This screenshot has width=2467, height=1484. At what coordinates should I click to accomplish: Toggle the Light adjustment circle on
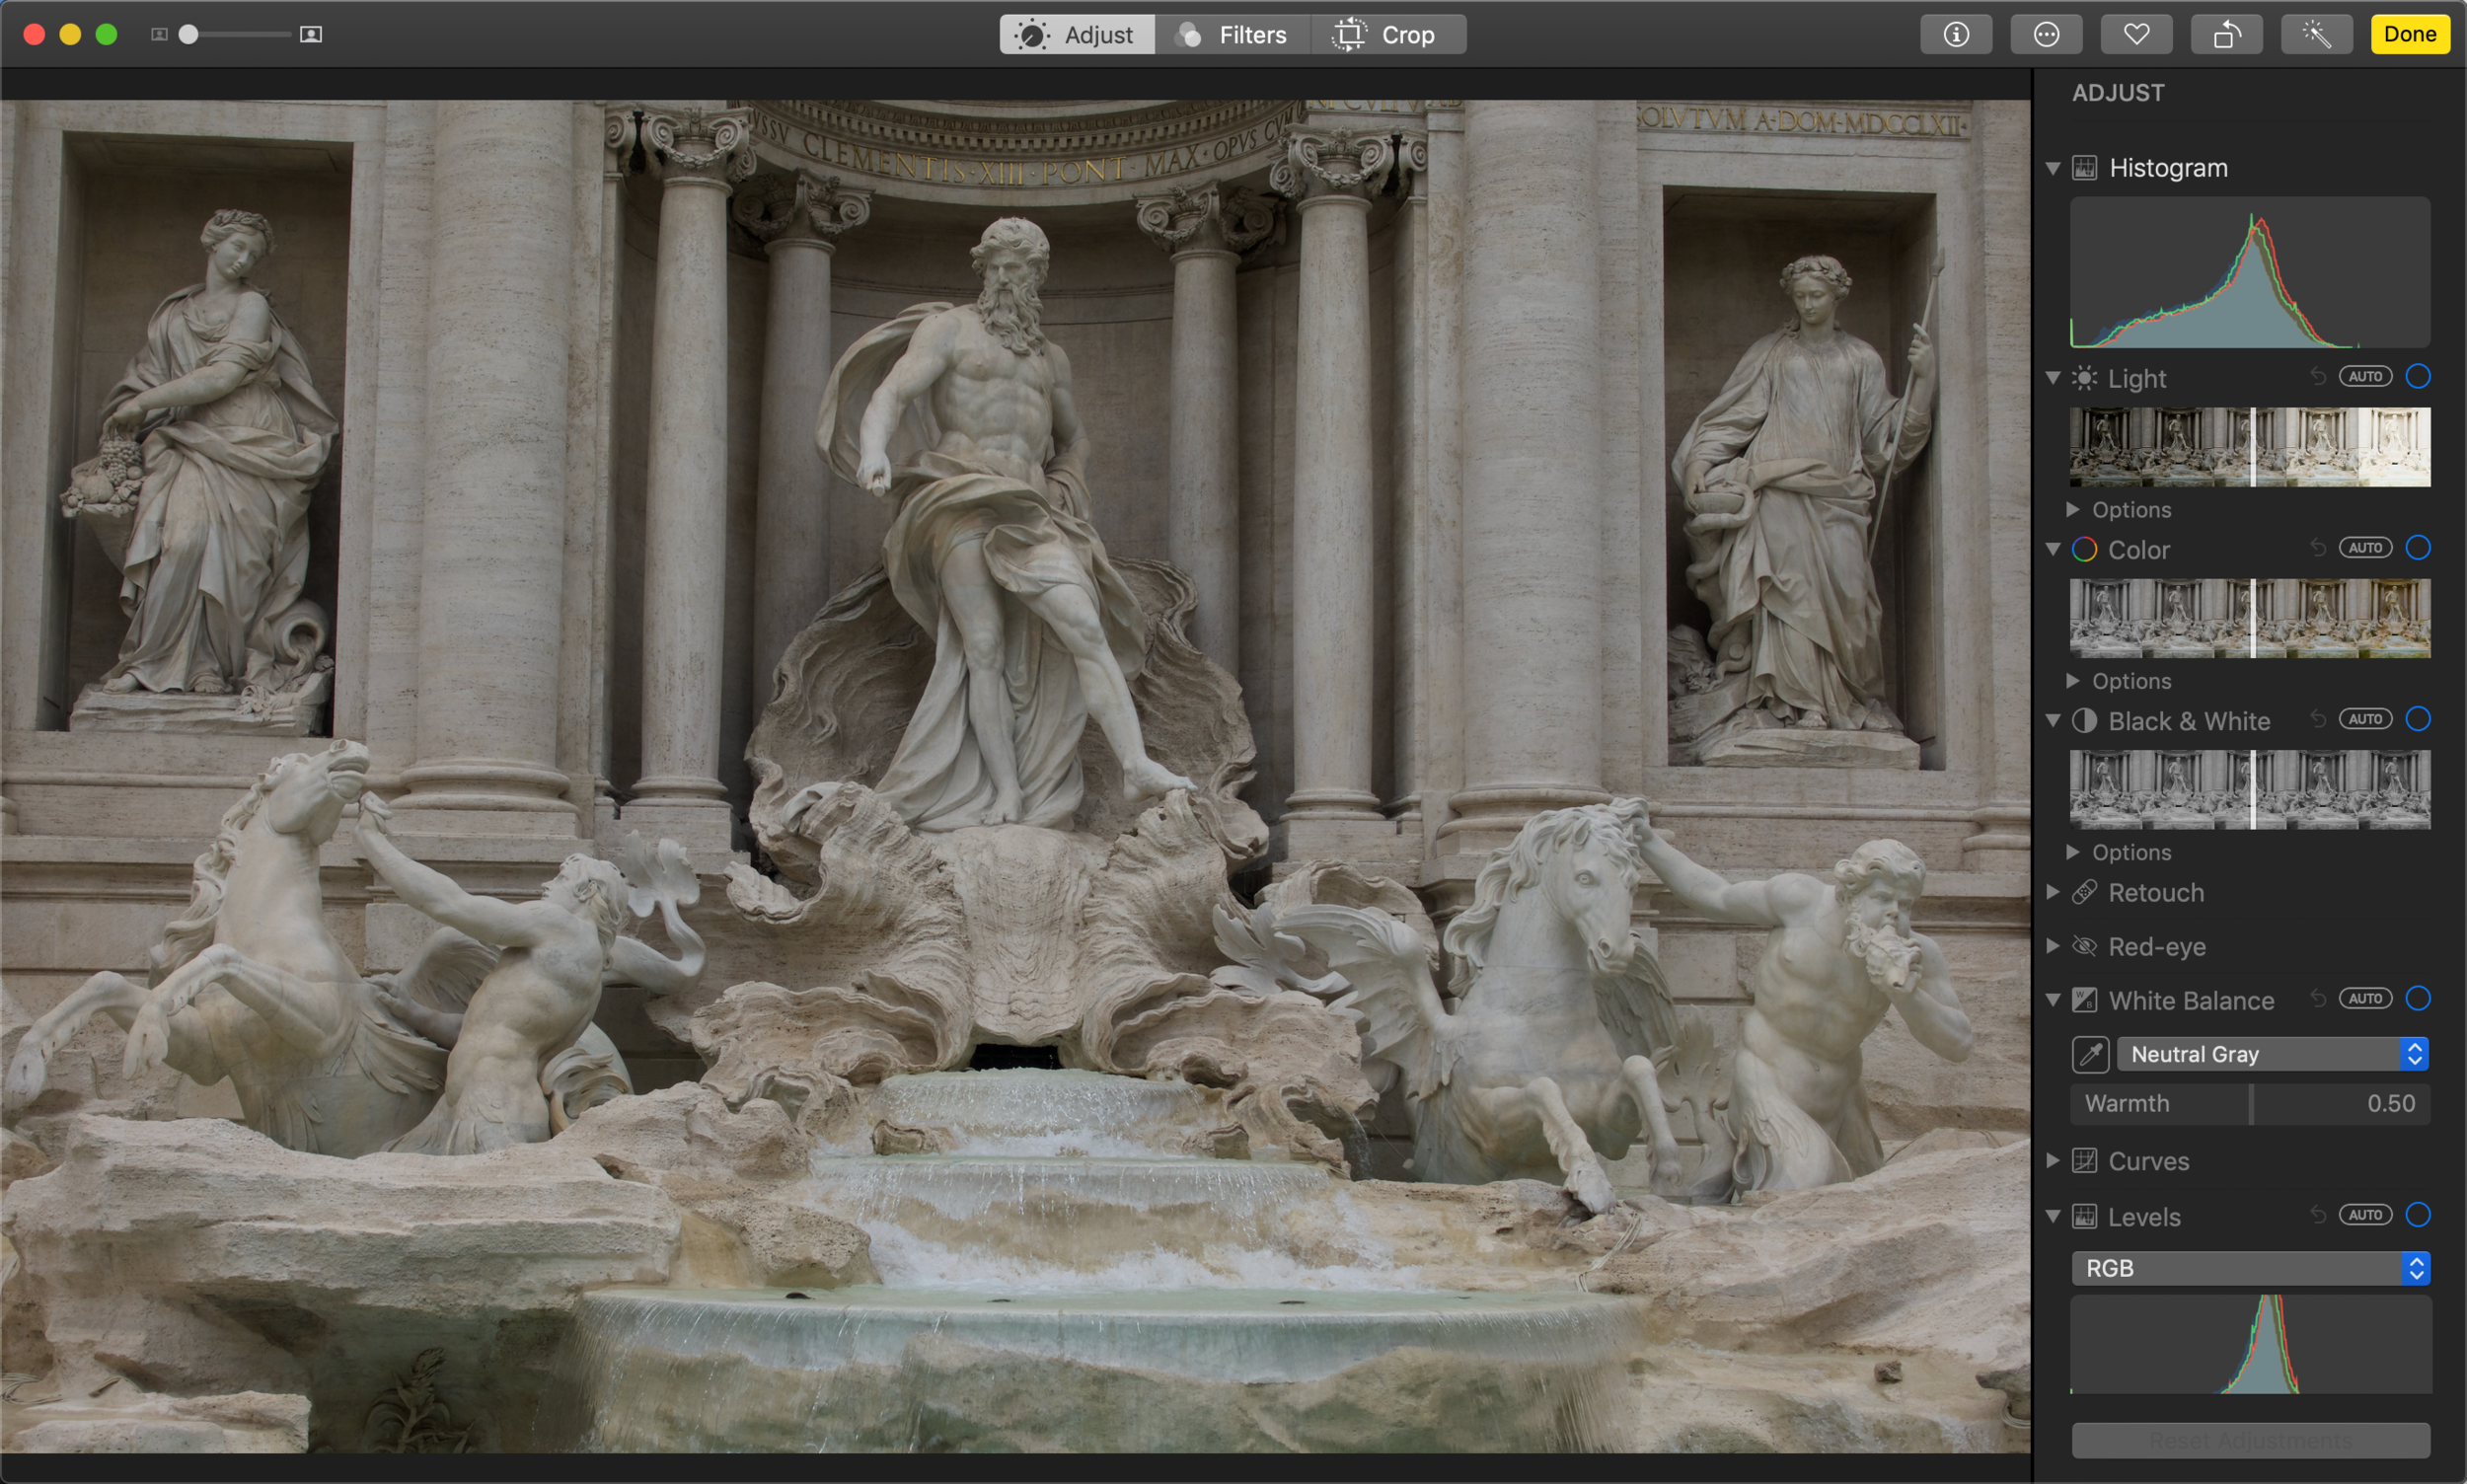[x=2418, y=377]
